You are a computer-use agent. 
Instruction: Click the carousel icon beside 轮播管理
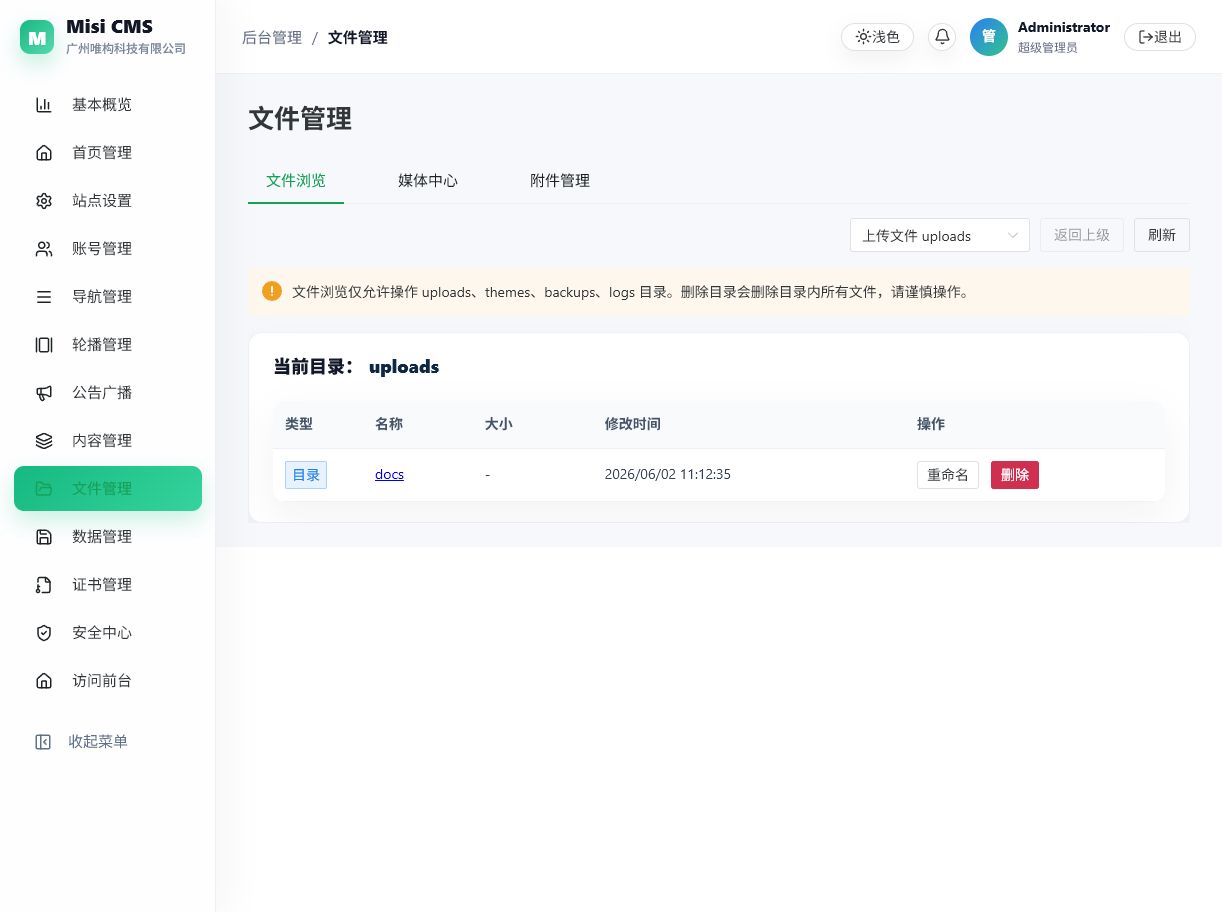coord(44,345)
